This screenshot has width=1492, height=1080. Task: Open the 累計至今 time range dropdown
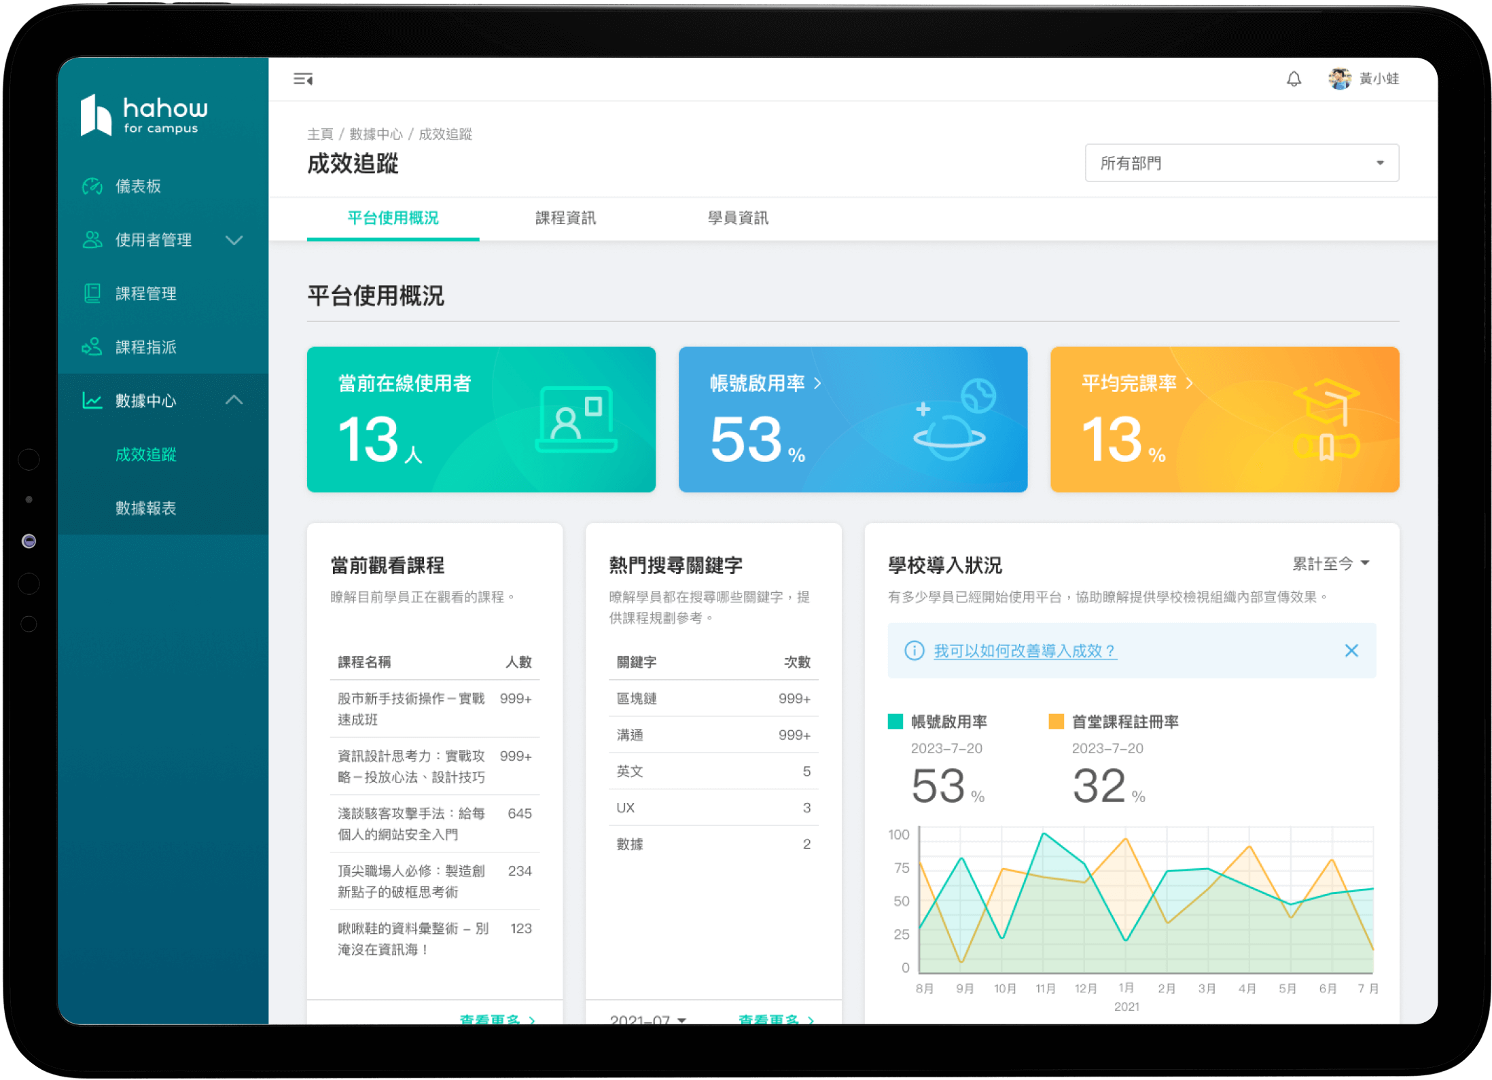coord(1330,564)
